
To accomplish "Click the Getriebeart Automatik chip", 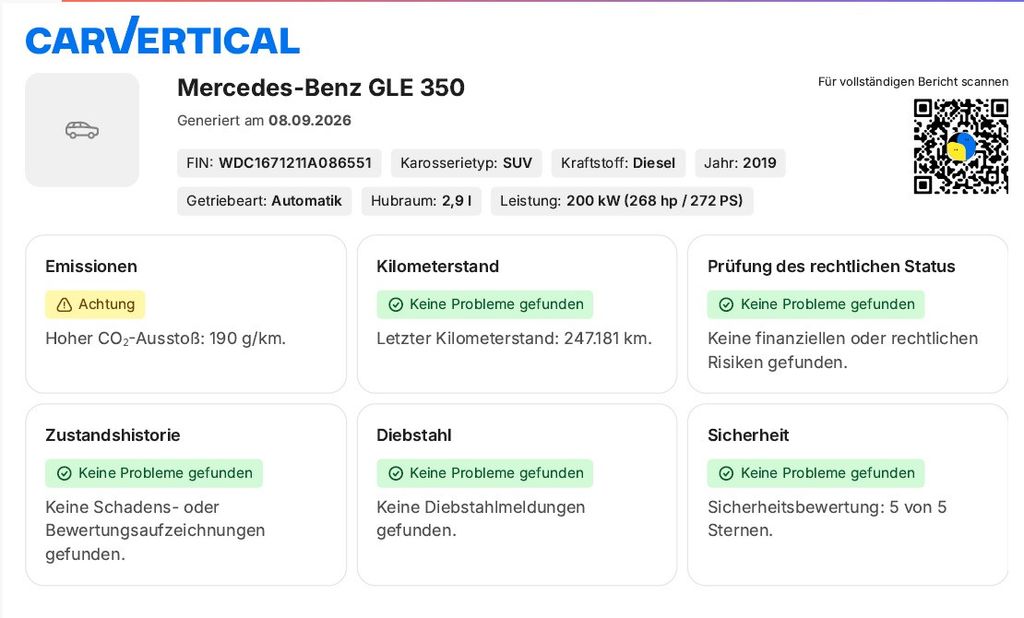I will (264, 201).
